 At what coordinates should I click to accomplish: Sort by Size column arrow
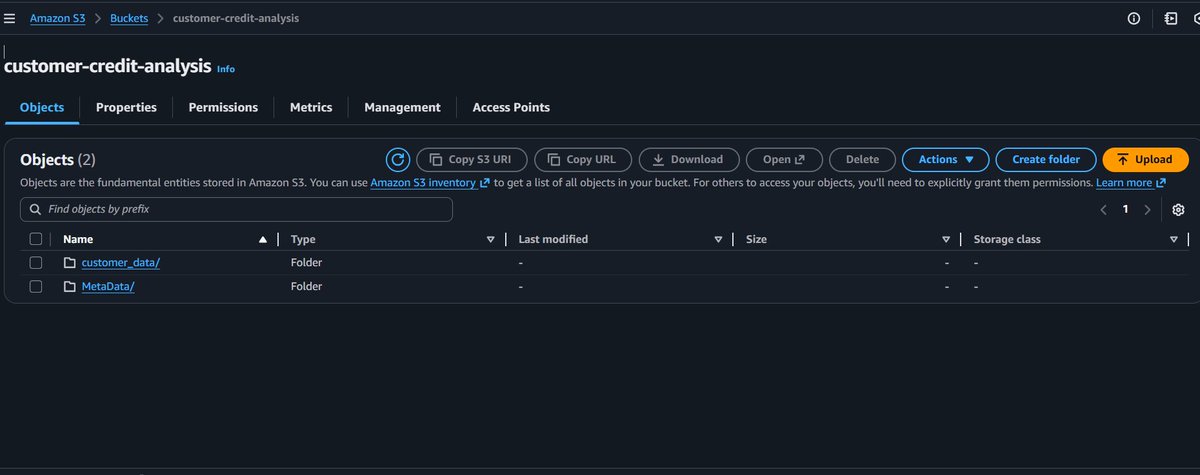coord(945,240)
